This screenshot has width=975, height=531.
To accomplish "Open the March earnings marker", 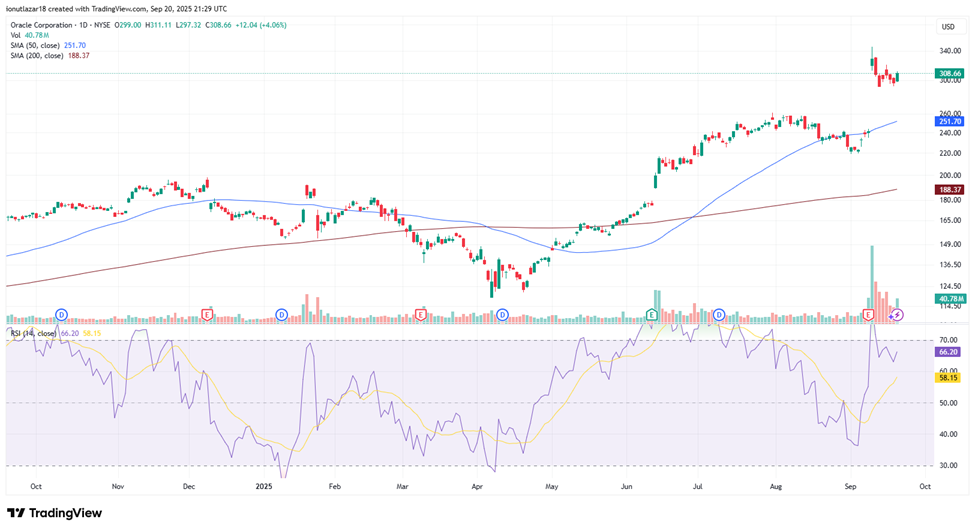I will click(x=420, y=314).
